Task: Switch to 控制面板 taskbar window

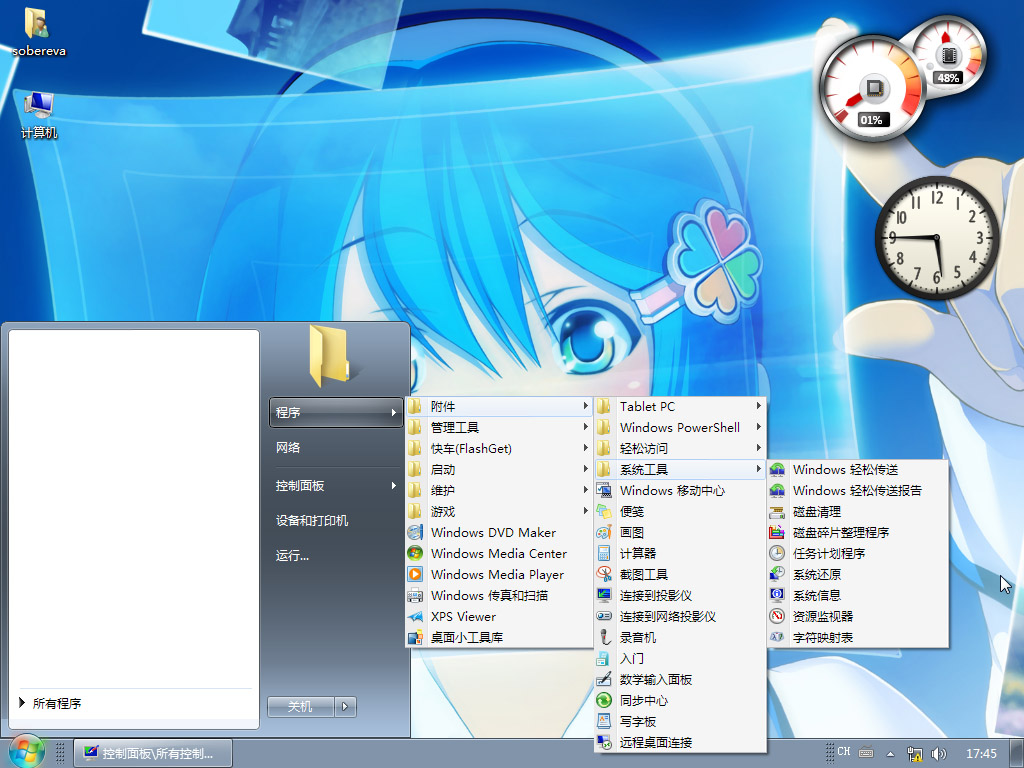Action: click(x=153, y=753)
